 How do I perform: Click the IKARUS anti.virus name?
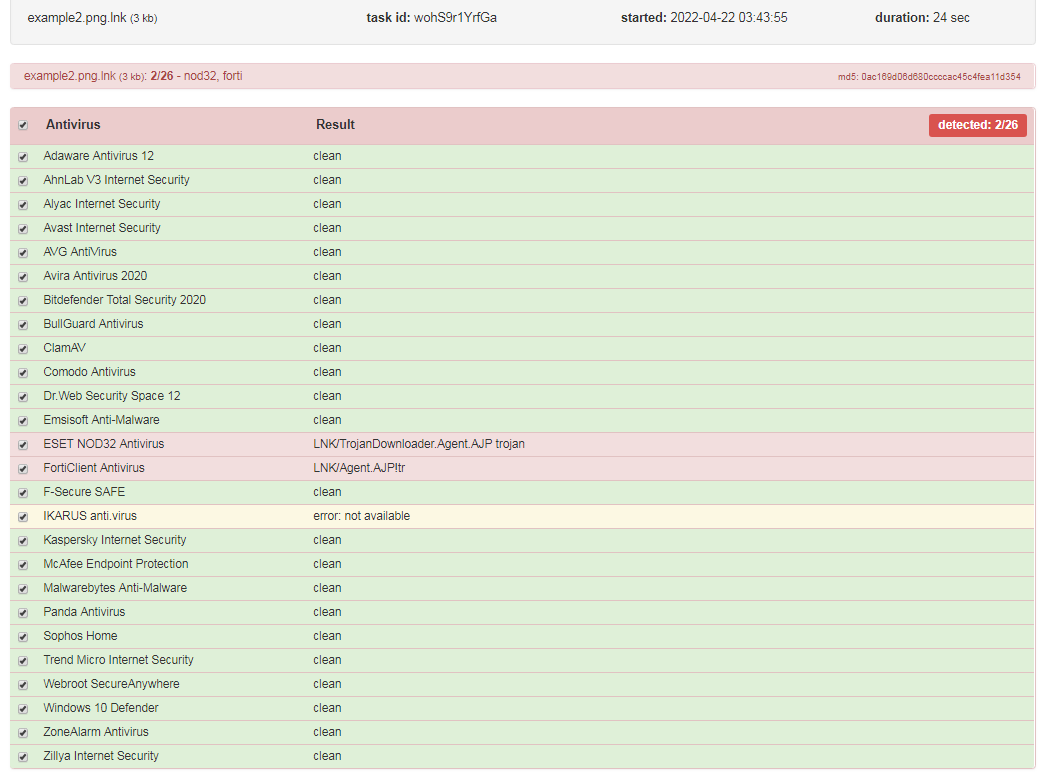click(x=90, y=516)
